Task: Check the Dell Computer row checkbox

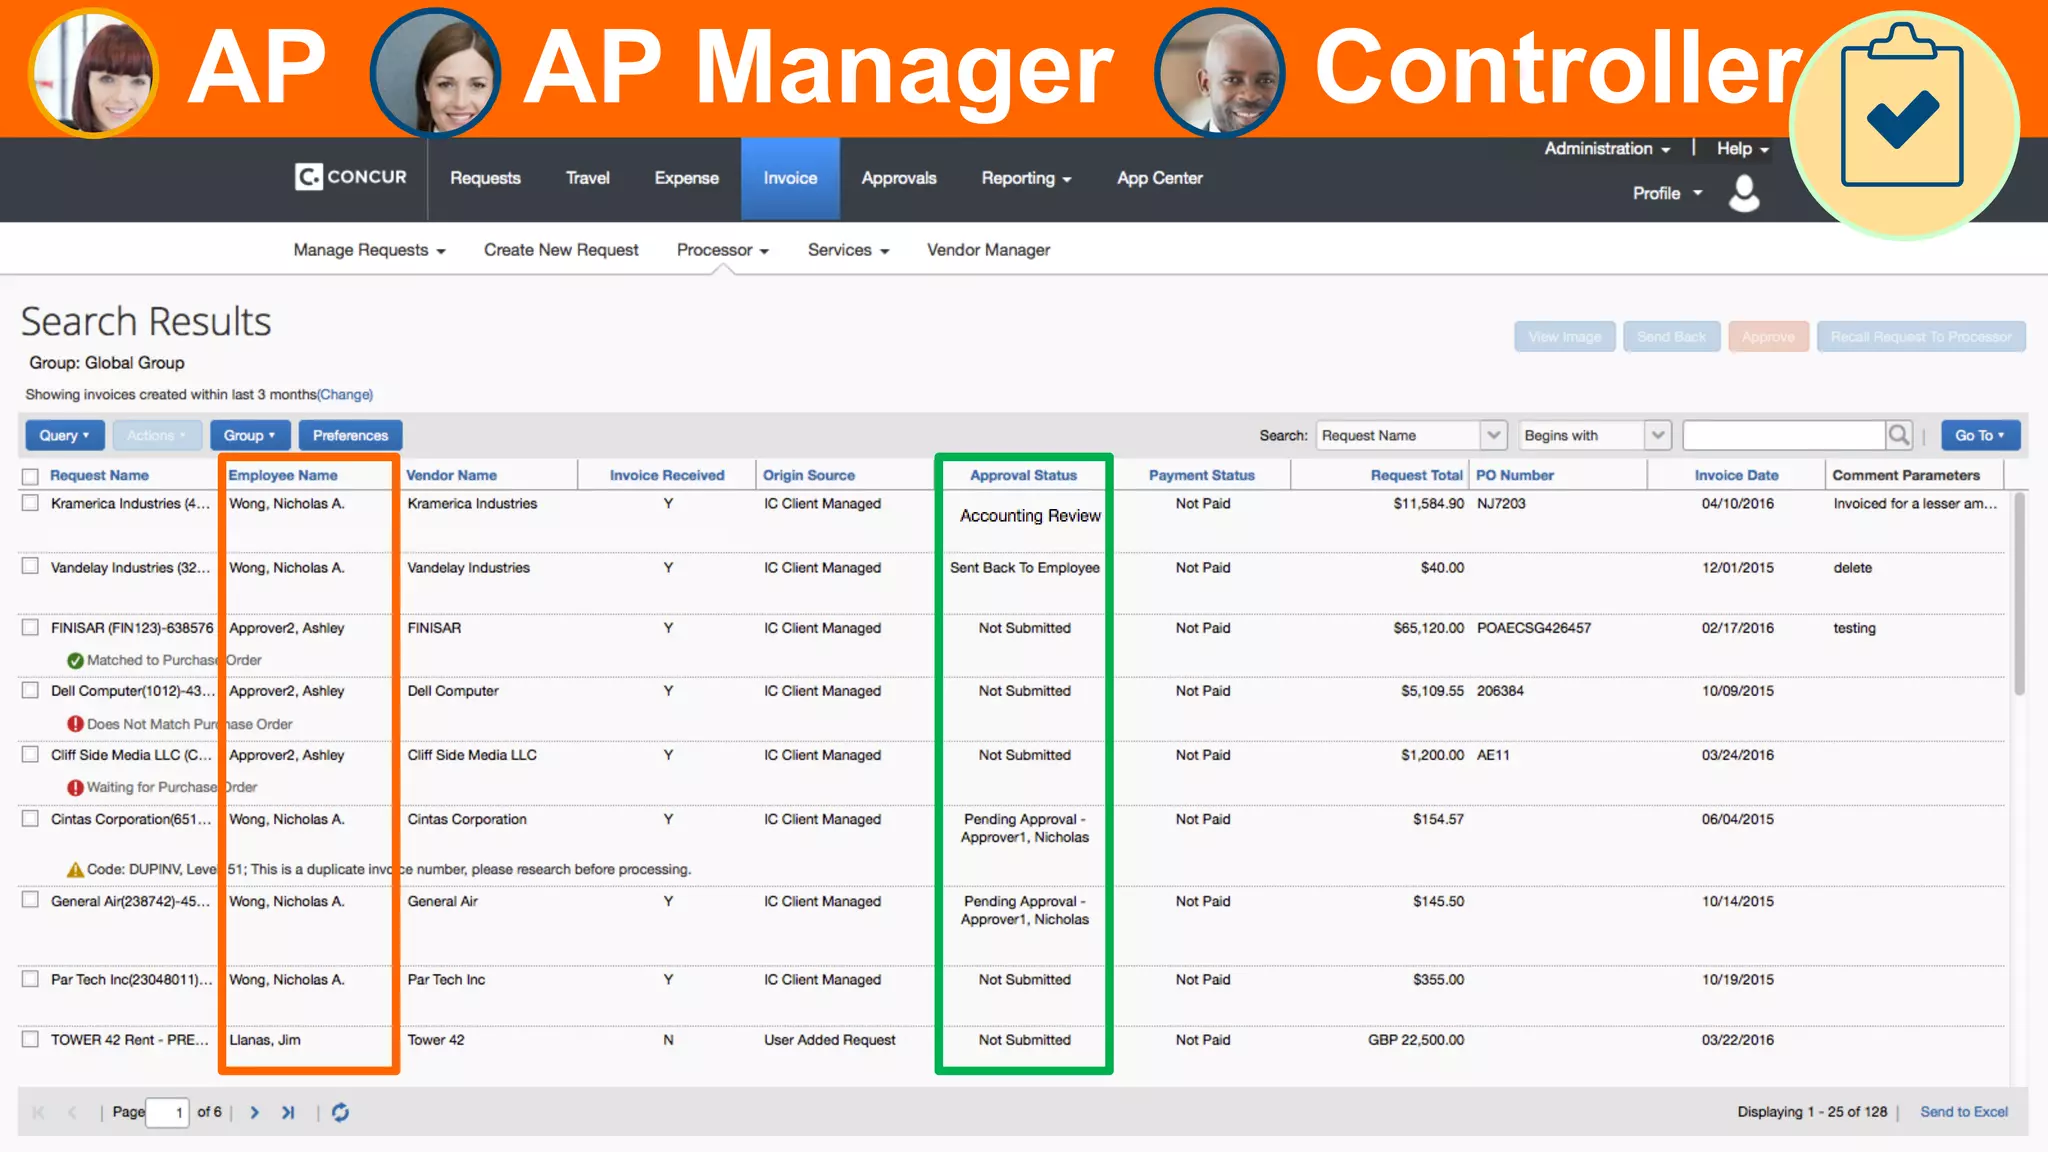Action: 31,690
